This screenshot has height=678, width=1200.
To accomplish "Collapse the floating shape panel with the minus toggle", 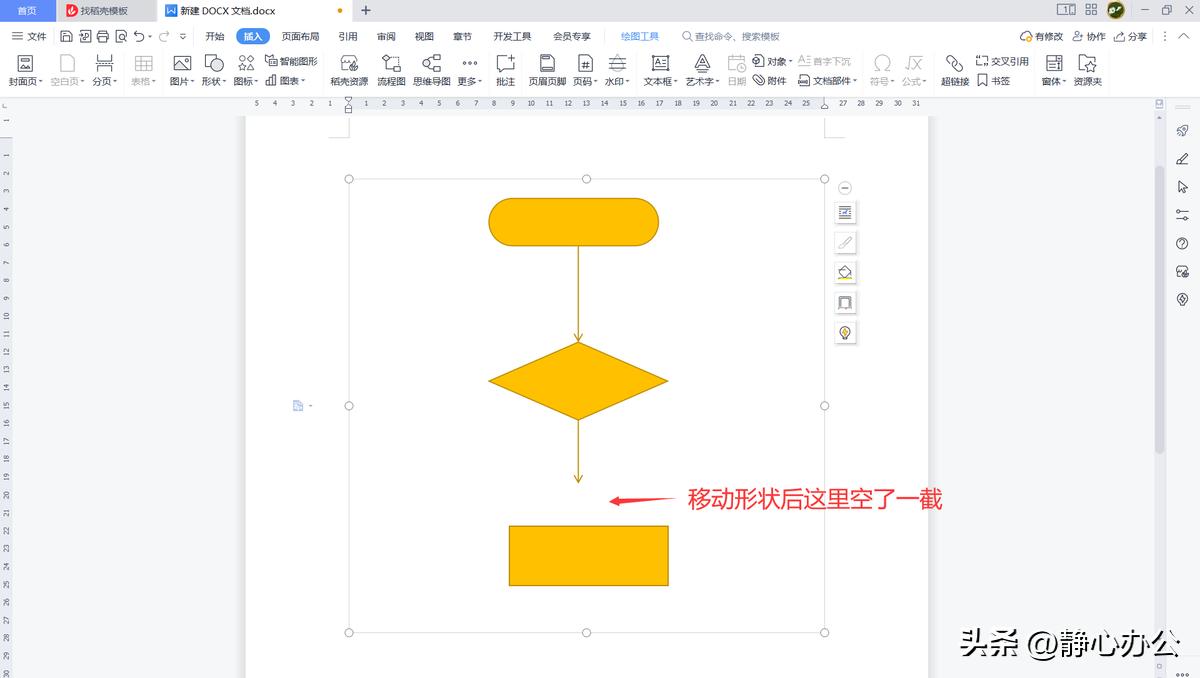I will tap(845, 186).
